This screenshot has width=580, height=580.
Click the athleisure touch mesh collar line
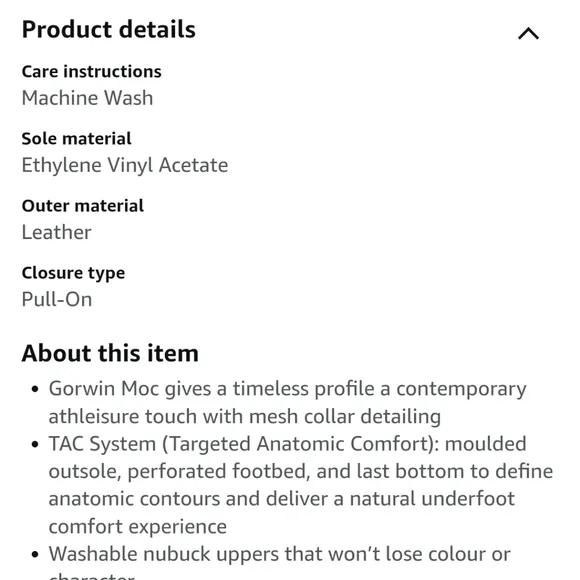245,417
